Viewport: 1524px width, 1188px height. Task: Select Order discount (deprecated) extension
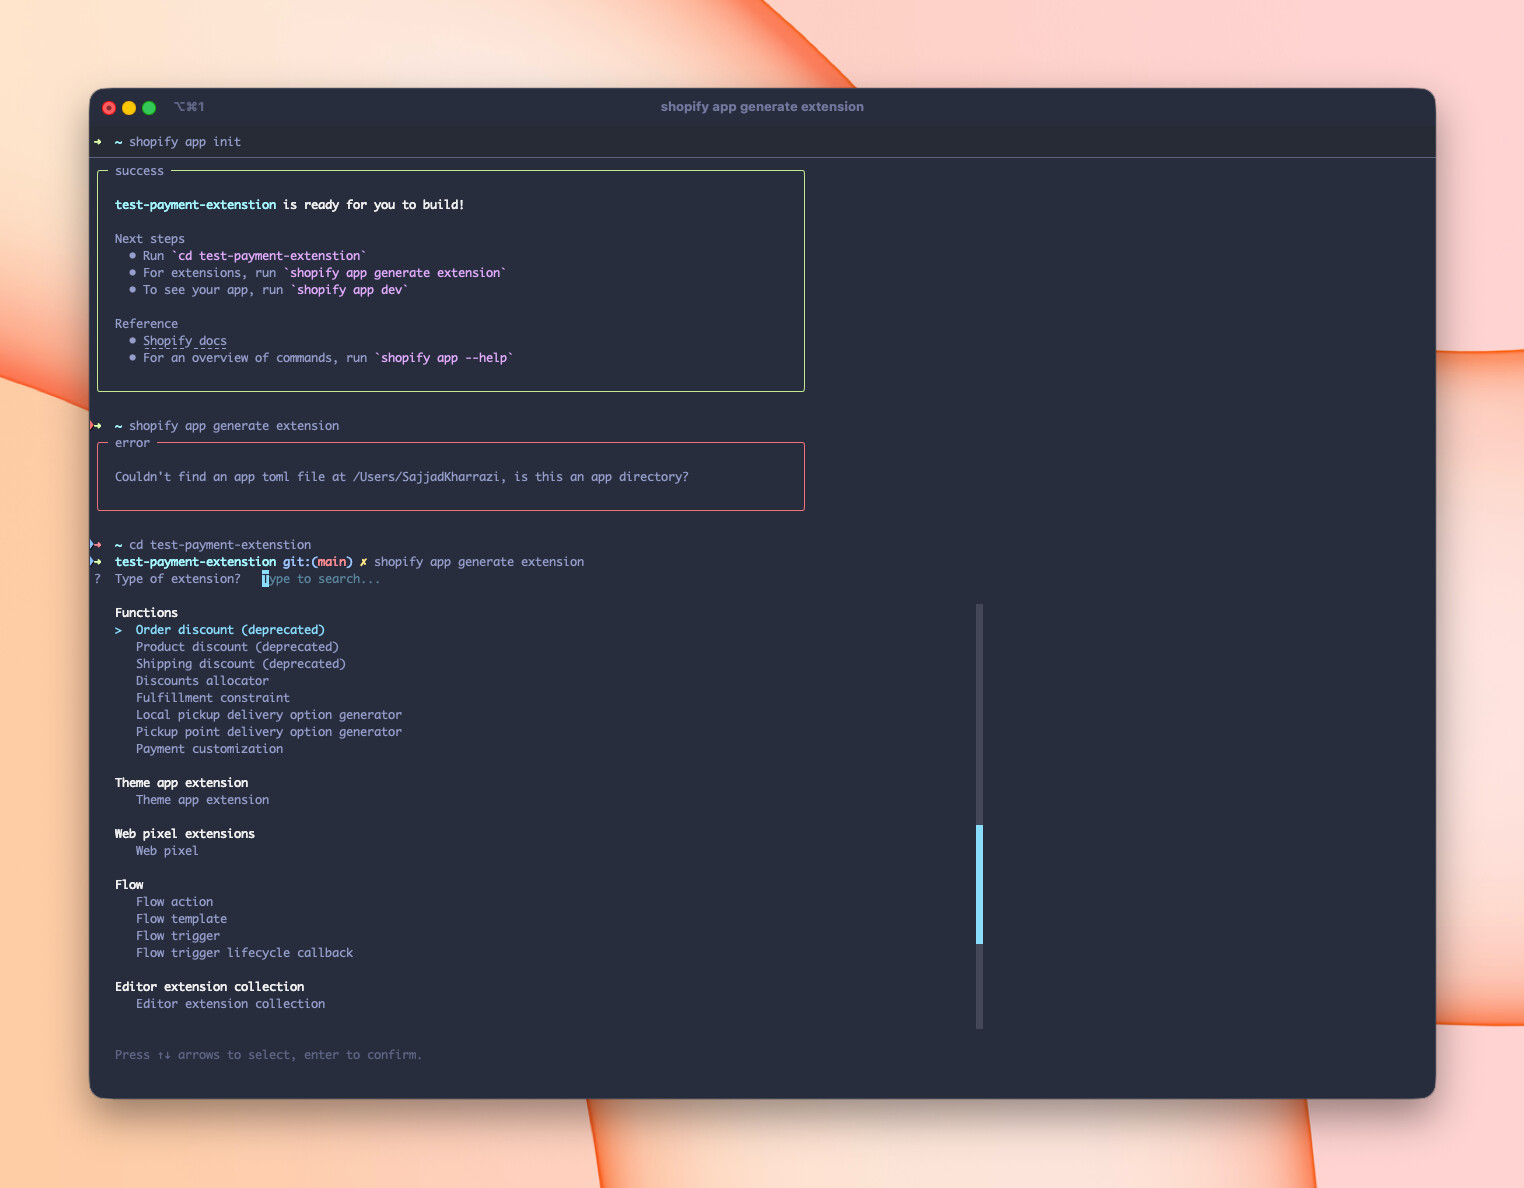pos(230,630)
